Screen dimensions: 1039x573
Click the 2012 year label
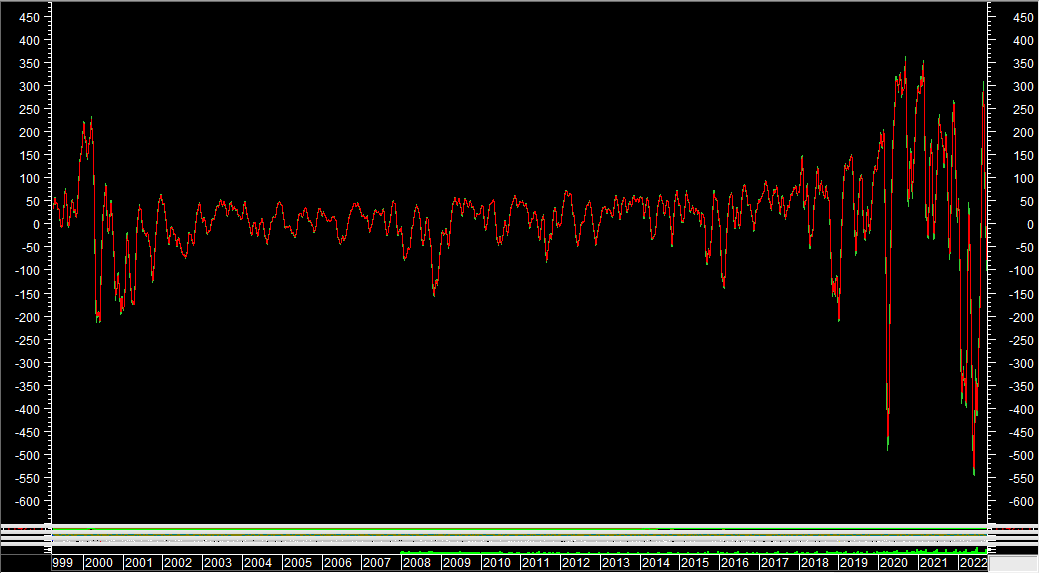575,563
